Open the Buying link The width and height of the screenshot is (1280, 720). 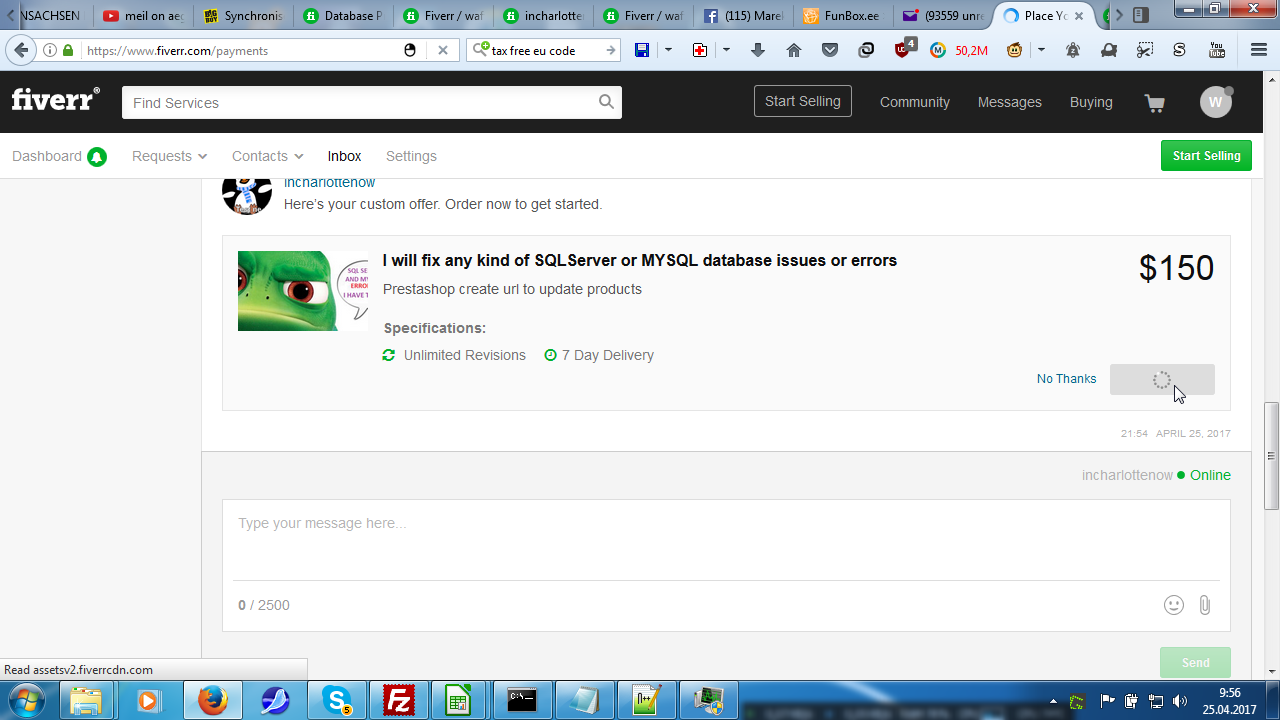tap(1091, 102)
